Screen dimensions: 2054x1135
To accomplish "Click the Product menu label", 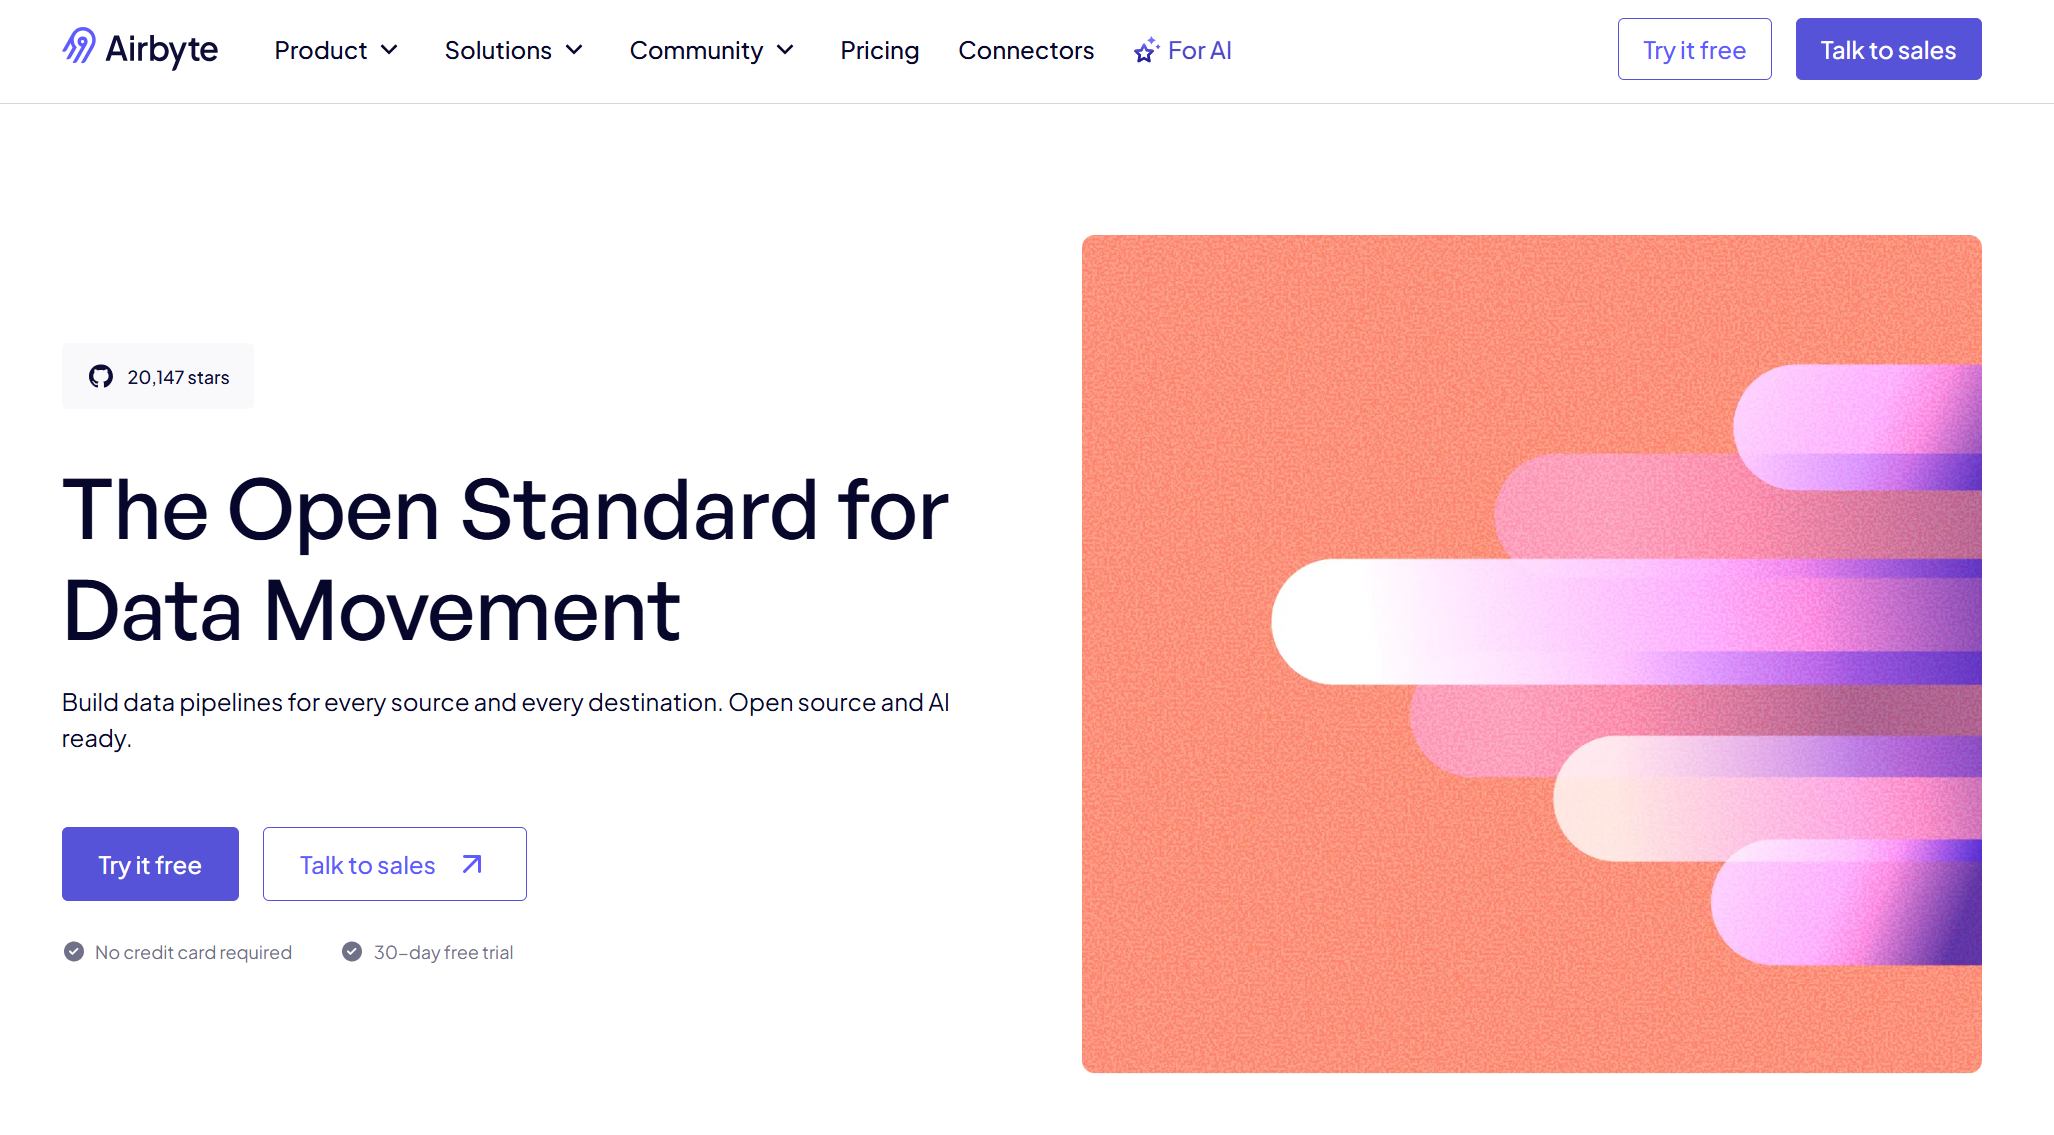I will coord(321,50).
